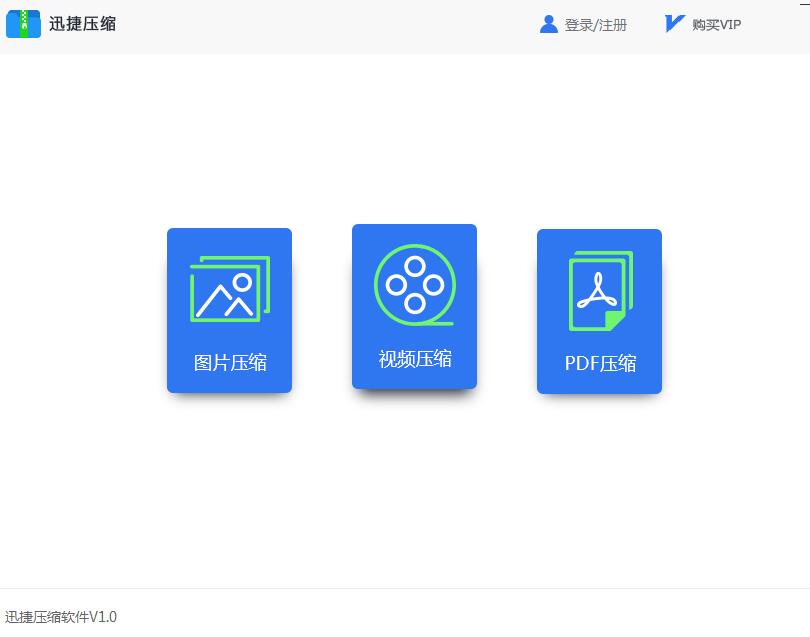Open the 购买VIP purchase link
The width and height of the screenshot is (810, 637).
(716, 24)
